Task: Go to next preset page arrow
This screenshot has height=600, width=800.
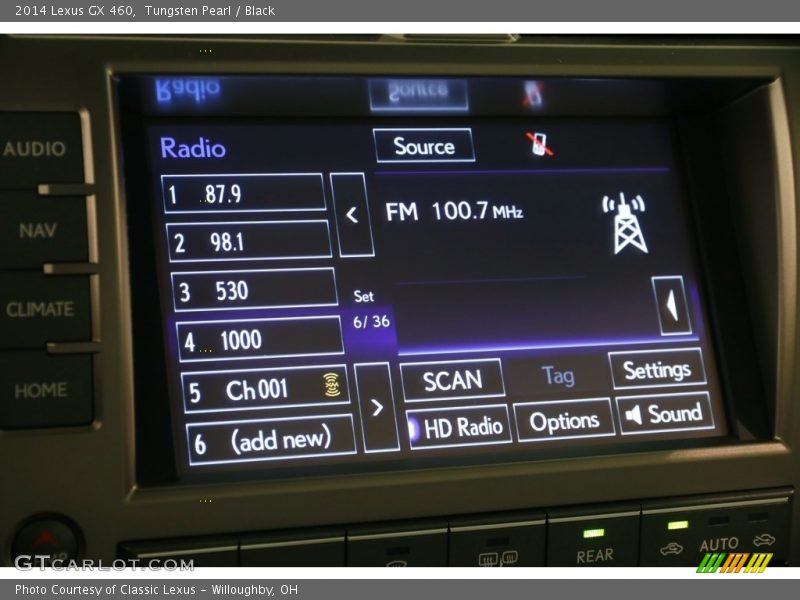Action: pos(377,407)
